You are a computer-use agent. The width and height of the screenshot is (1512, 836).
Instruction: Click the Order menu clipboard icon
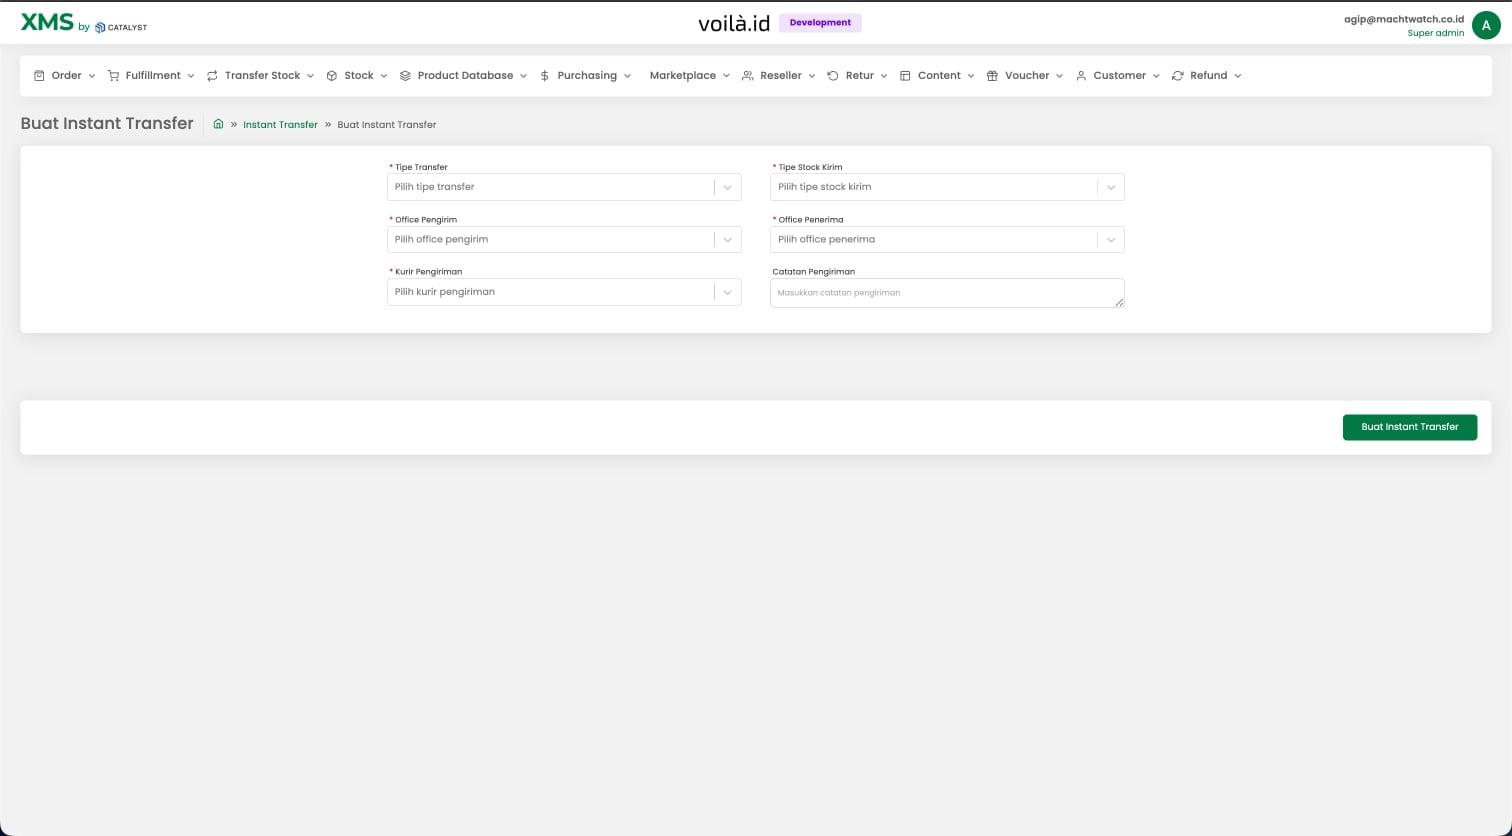(39, 76)
